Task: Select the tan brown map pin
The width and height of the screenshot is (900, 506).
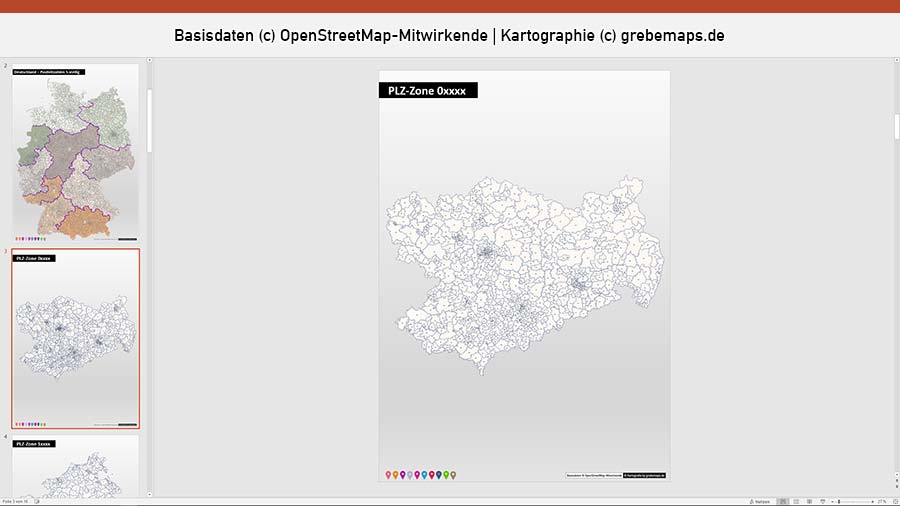Action: point(453,475)
